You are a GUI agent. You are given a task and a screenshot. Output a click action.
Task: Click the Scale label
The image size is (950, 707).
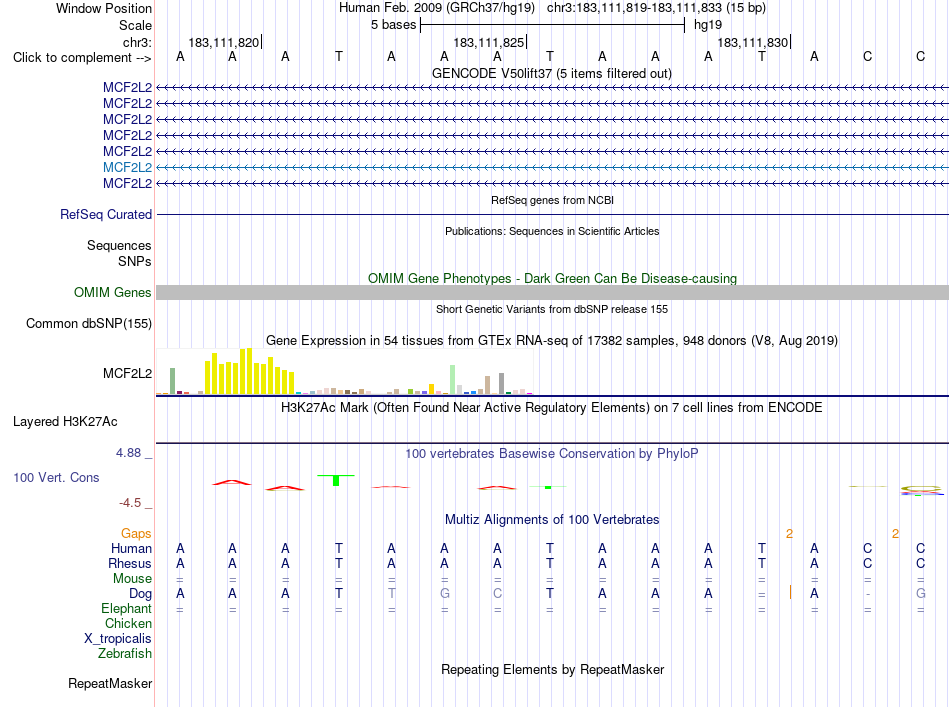[x=135, y=25]
